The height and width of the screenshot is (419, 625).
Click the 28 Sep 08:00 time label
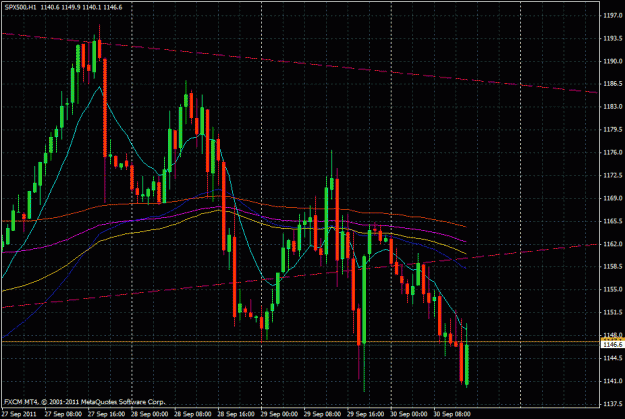tap(193, 414)
